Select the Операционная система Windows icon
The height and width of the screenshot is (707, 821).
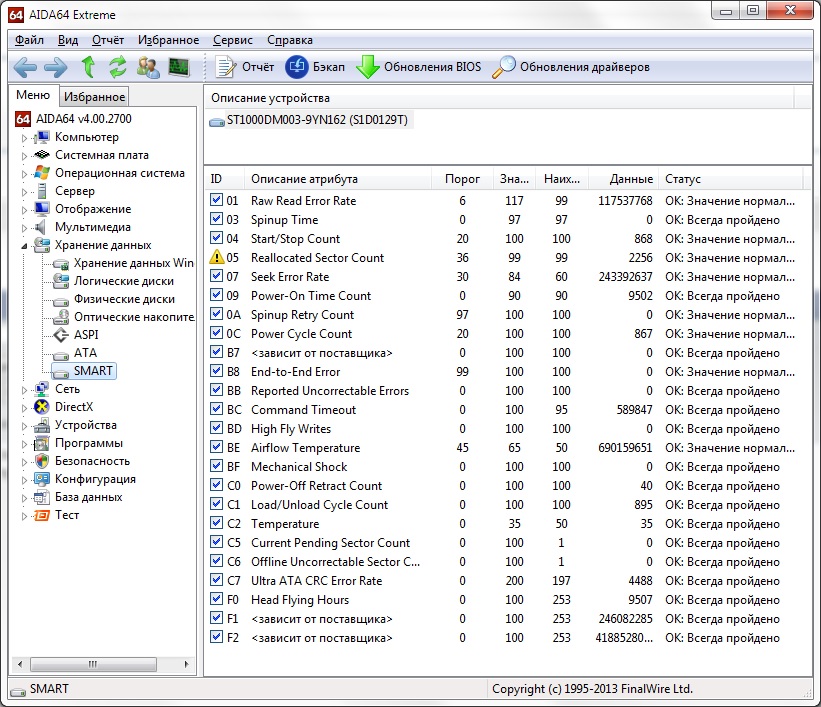41,173
